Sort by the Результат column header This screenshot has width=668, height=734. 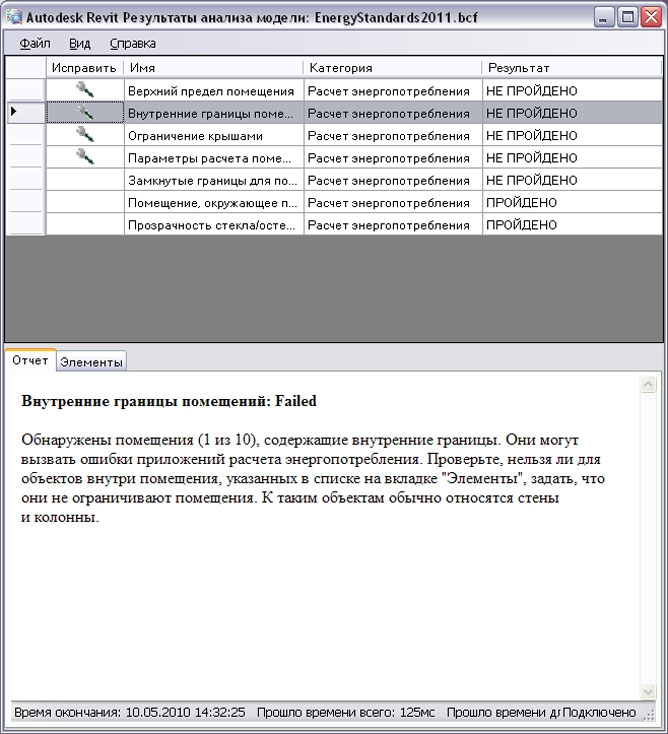pyautogui.click(x=572, y=68)
